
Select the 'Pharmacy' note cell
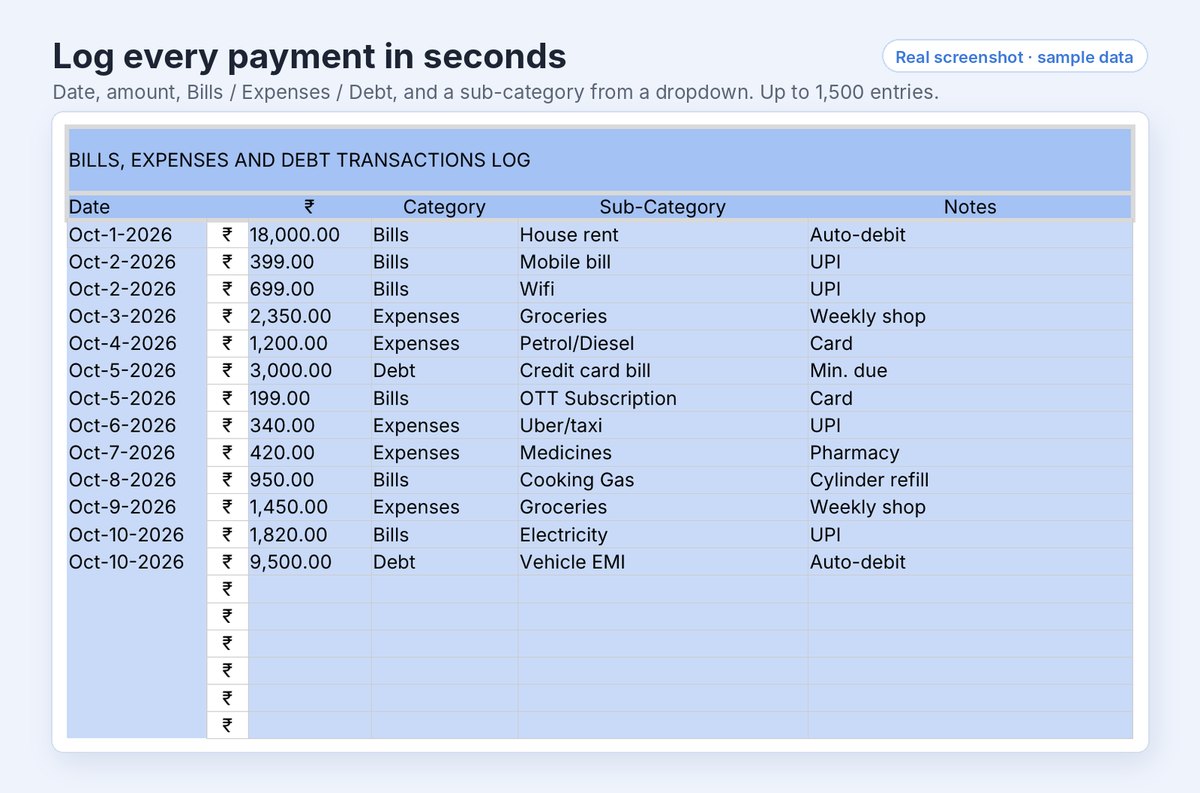pyautogui.click(x=970, y=453)
